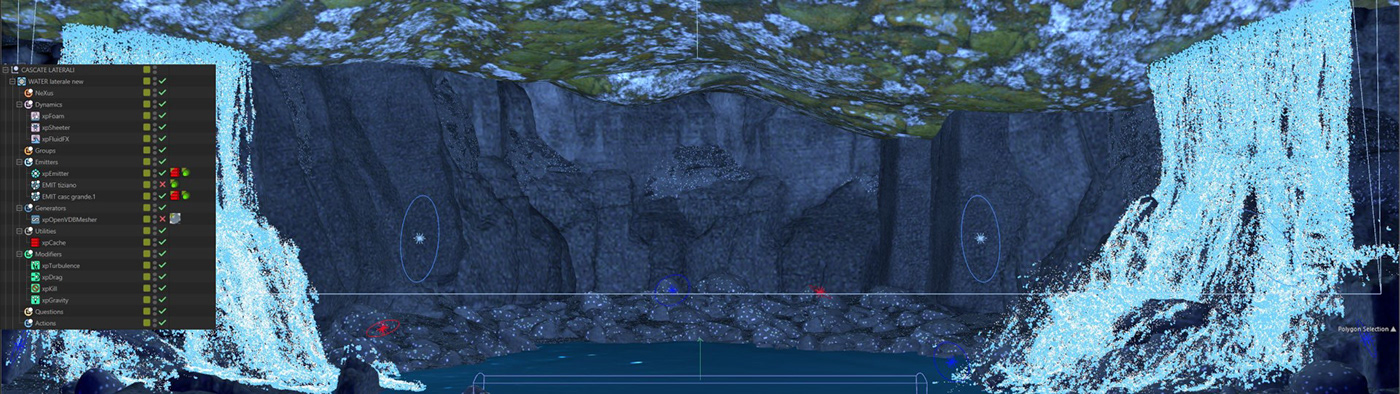This screenshot has height=394, width=1400.
Task: Click the material tag on xpOpenVDBMesher
Action: pos(175,219)
